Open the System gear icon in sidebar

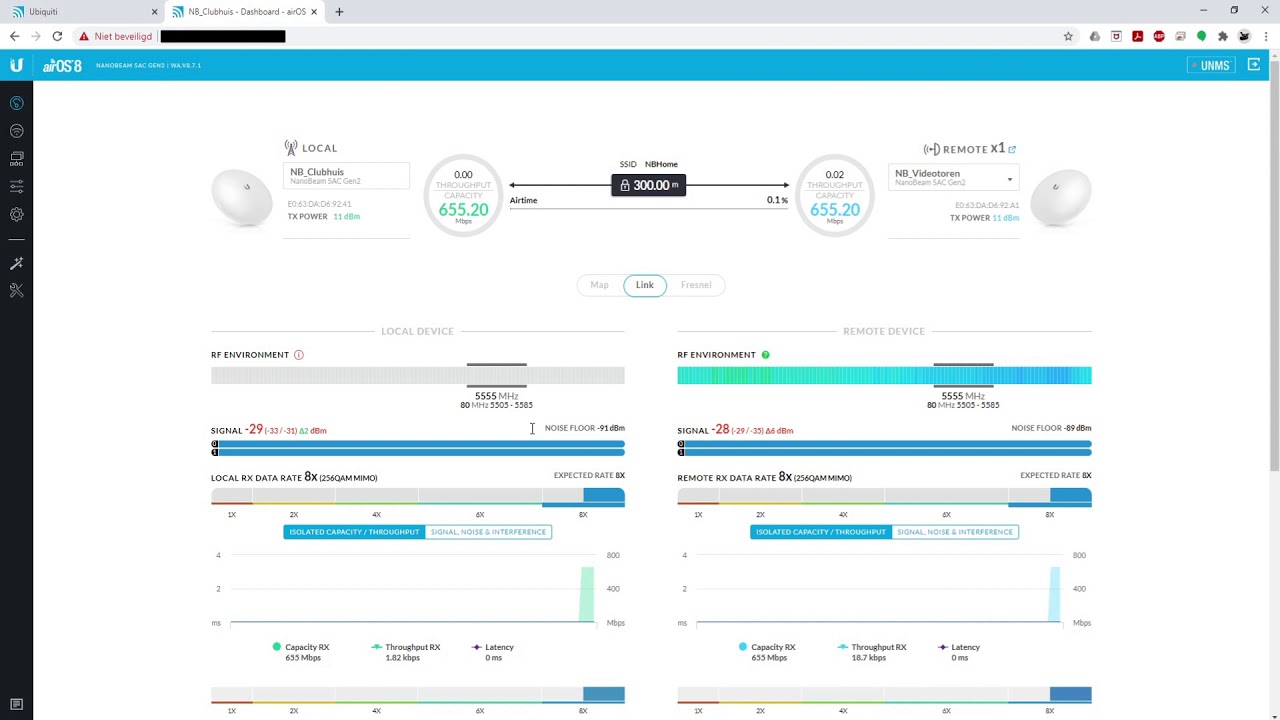pyautogui.click(x=16, y=215)
